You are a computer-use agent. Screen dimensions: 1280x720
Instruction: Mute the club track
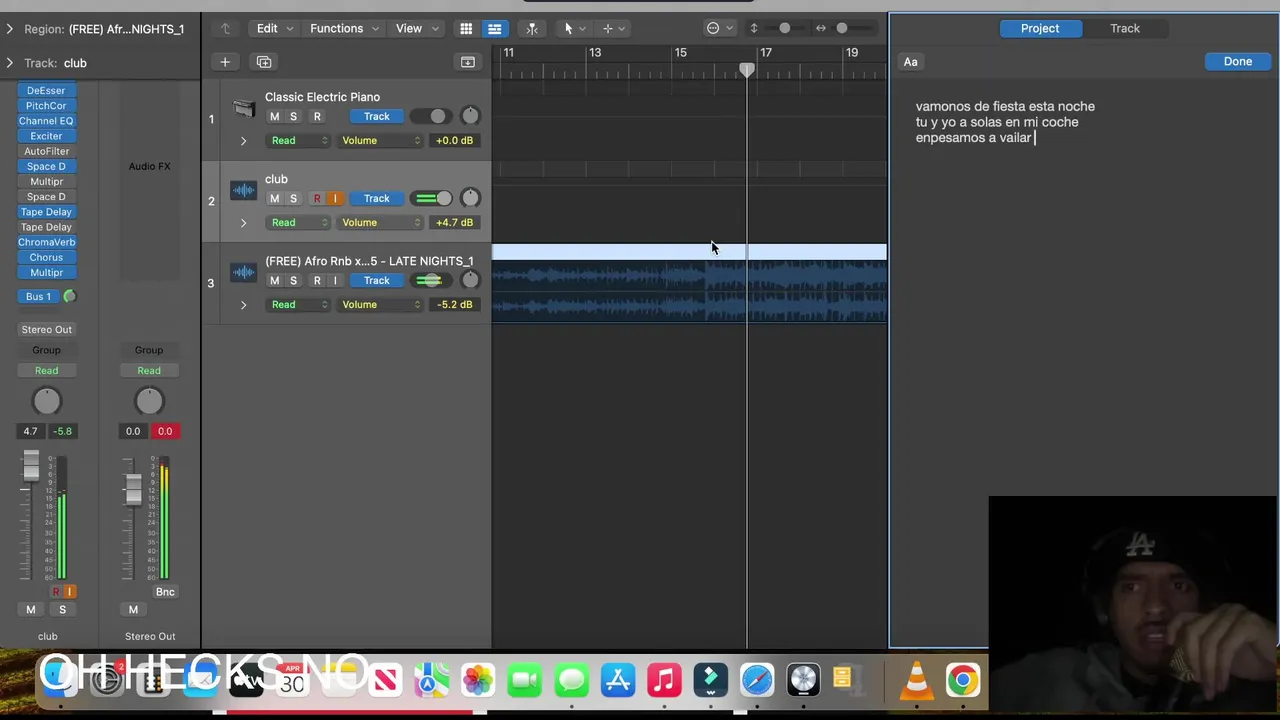[274, 198]
